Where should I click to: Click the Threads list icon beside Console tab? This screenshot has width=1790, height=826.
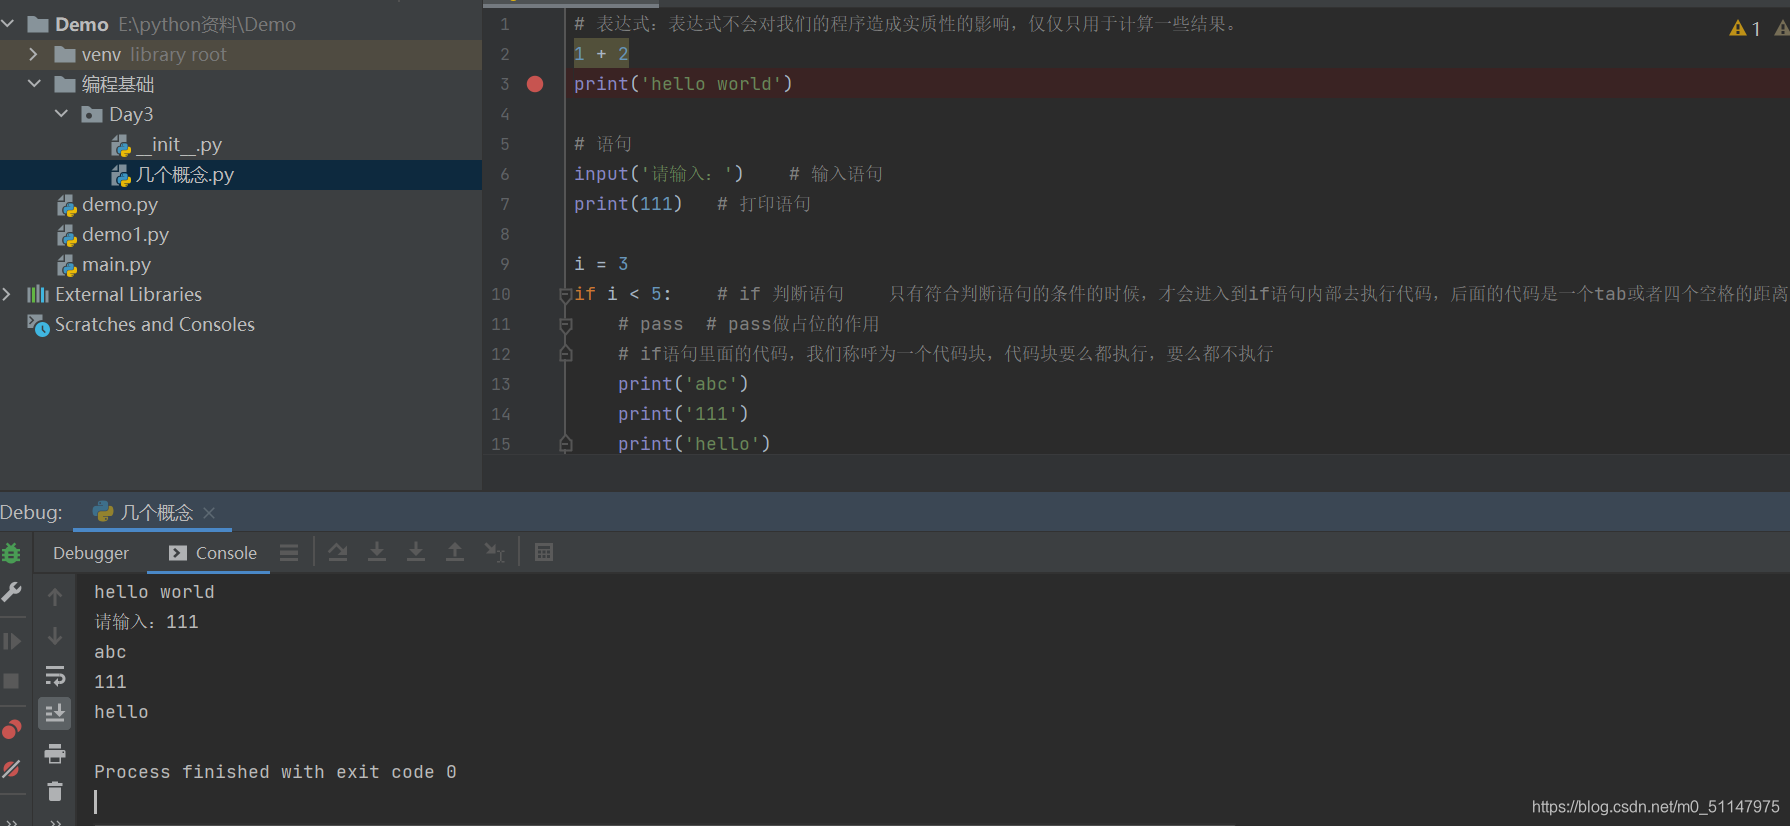click(x=289, y=552)
